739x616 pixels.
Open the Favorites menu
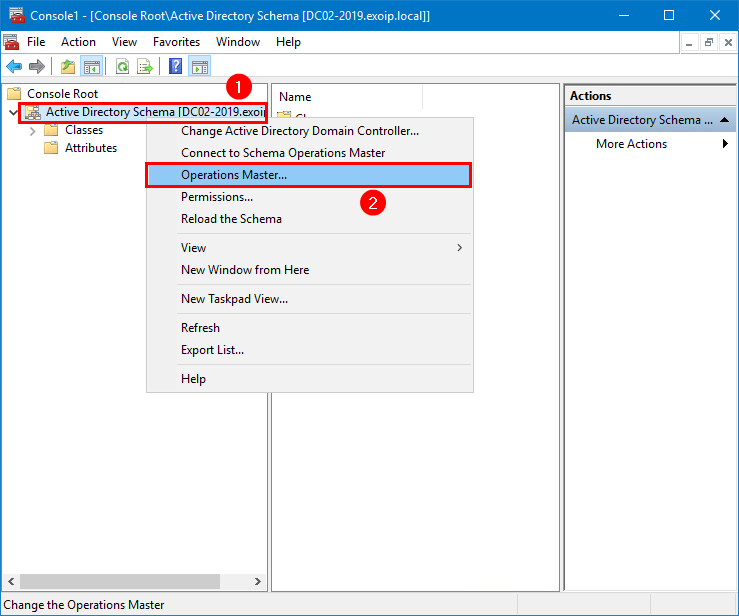[176, 42]
